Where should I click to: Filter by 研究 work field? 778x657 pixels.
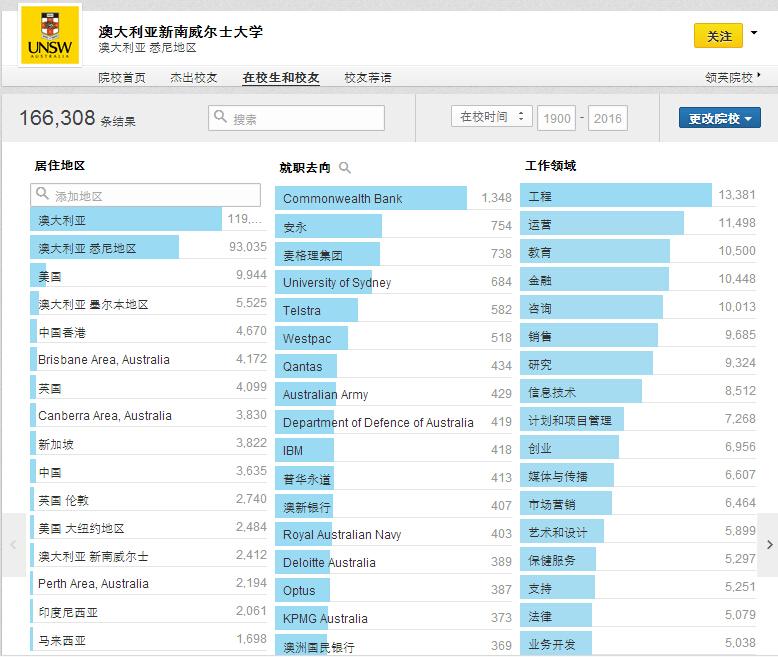[638, 364]
